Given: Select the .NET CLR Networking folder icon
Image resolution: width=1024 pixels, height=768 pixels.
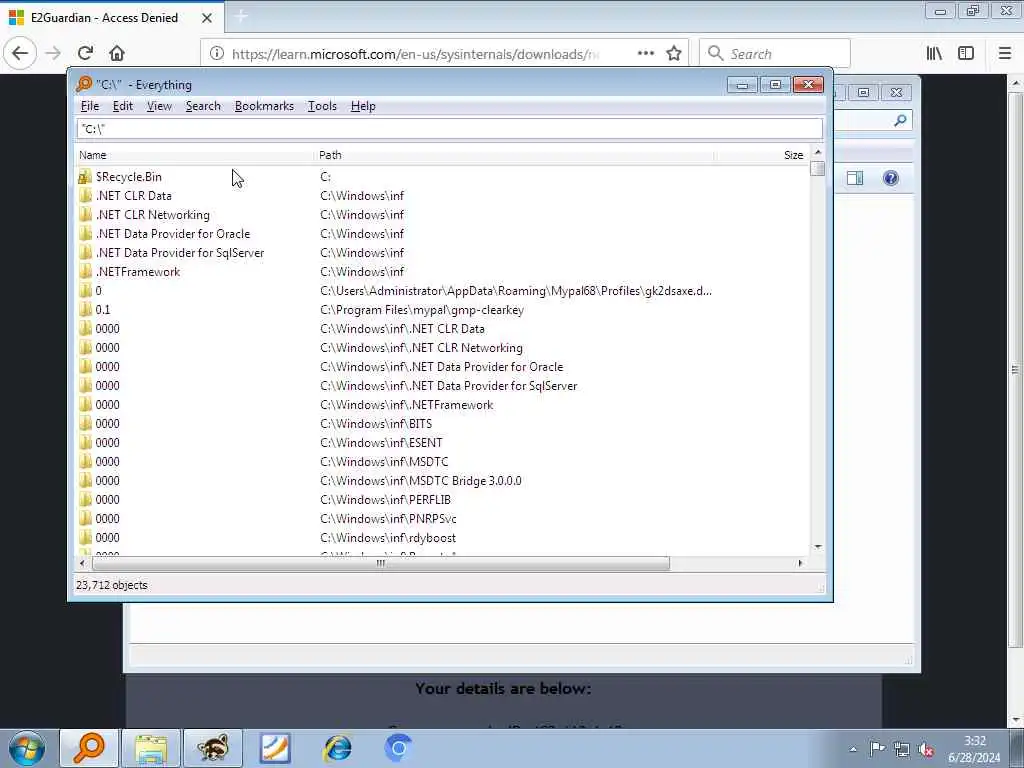Looking at the screenshot, I should coord(85,215).
